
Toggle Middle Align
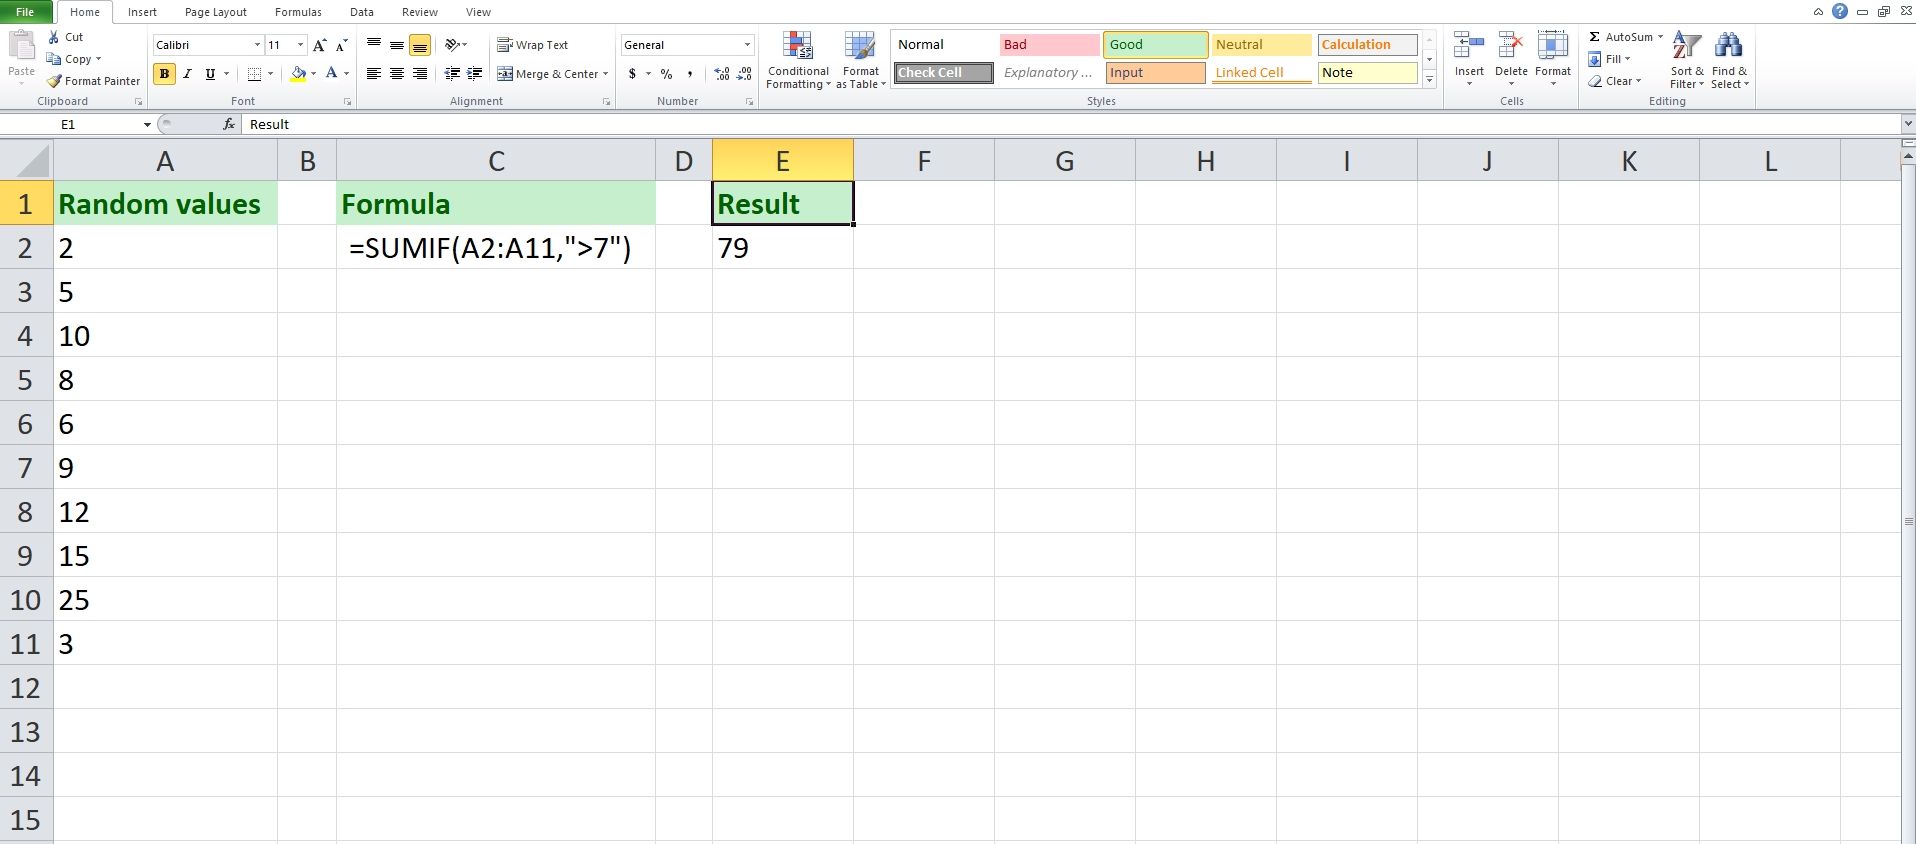397,45
